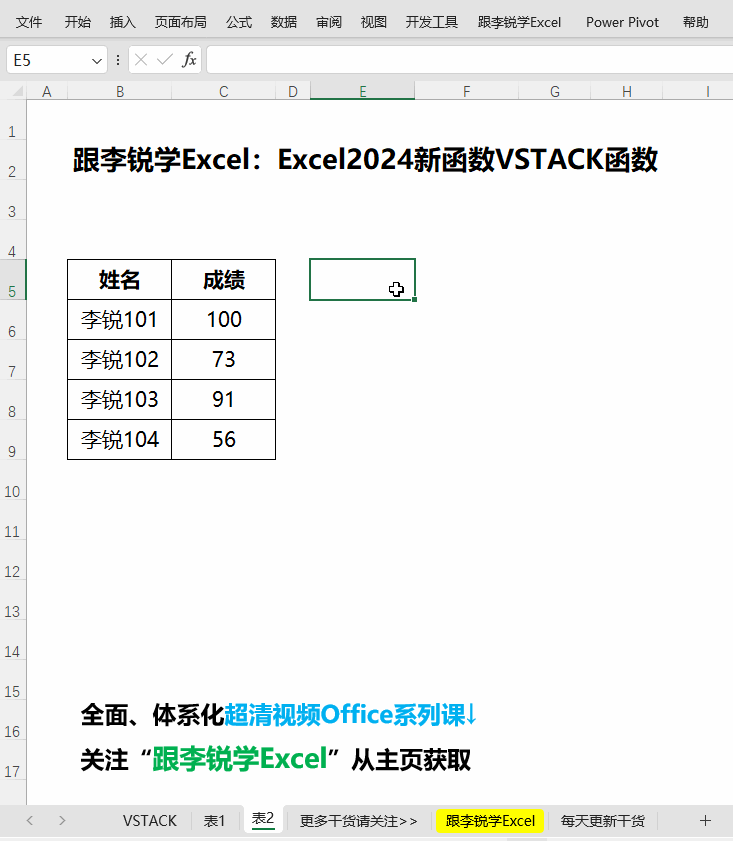
Task: Select row 1 header
Action: (x=12, y=120)
